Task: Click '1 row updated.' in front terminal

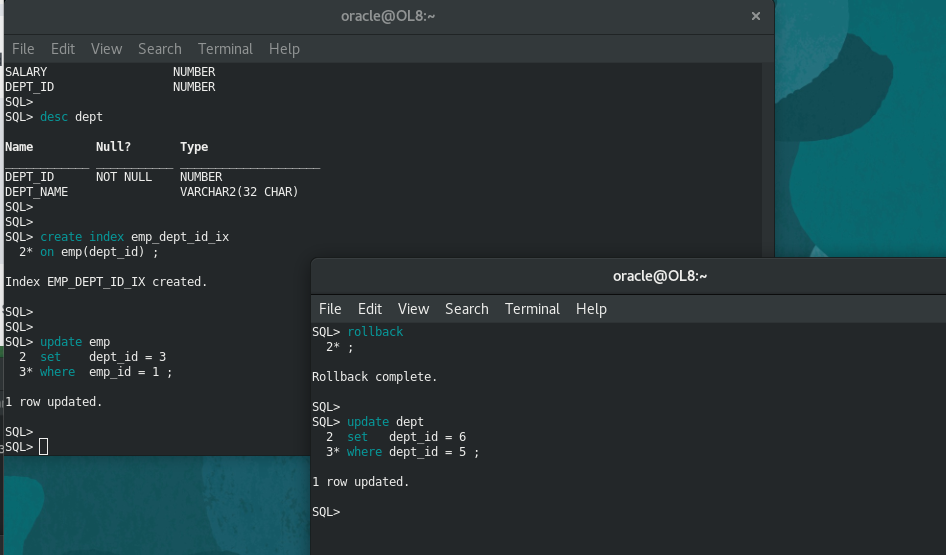Action: pos(361,482)
